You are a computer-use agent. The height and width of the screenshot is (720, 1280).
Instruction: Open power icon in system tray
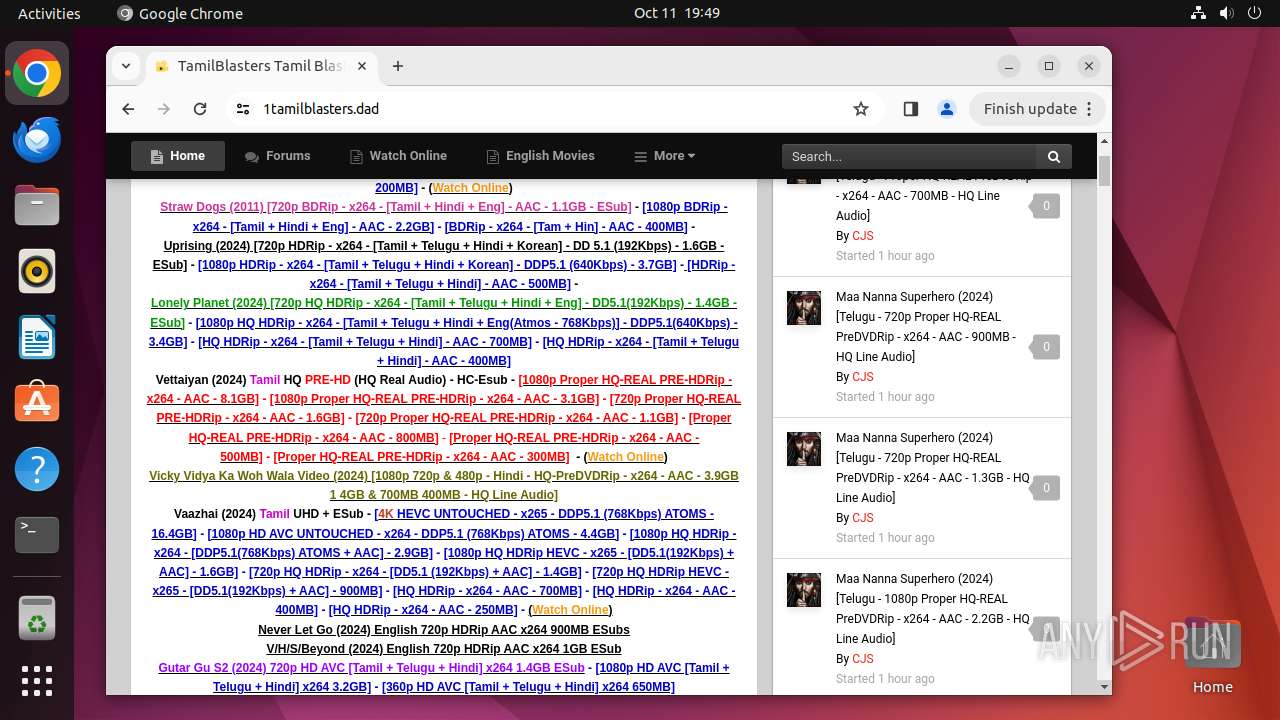click(x=1254, y=13)
